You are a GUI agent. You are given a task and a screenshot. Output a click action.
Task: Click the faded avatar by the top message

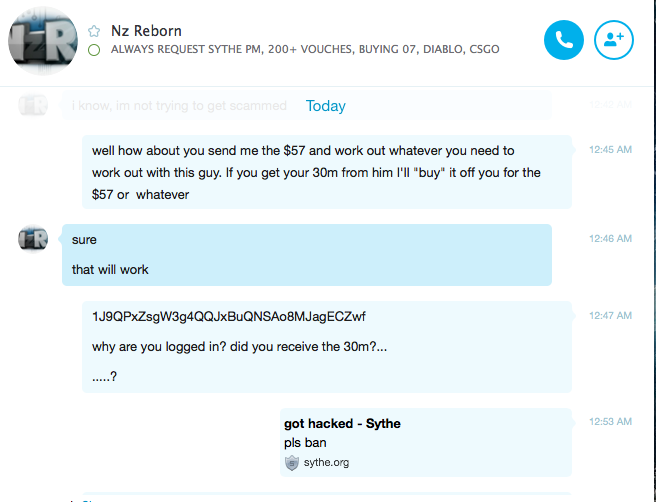(x=33, y=105)
